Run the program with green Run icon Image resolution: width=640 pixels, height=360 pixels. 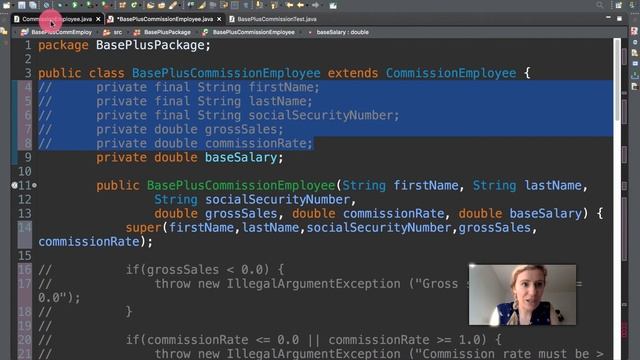(75, 5)
